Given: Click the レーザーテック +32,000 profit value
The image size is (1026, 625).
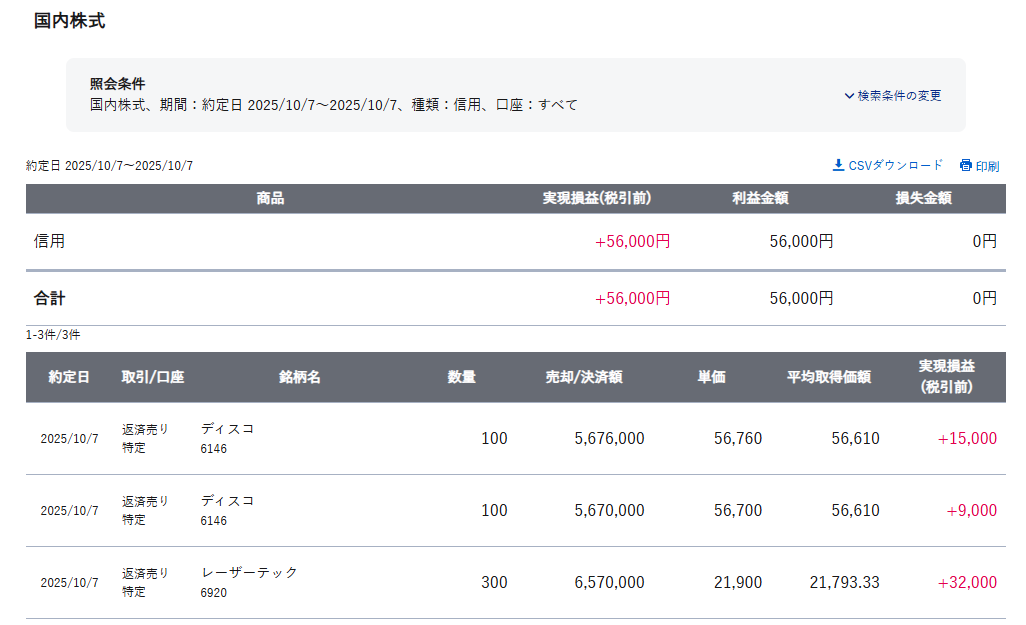Looking at the screenshot, I should click(x=966, y=582).
